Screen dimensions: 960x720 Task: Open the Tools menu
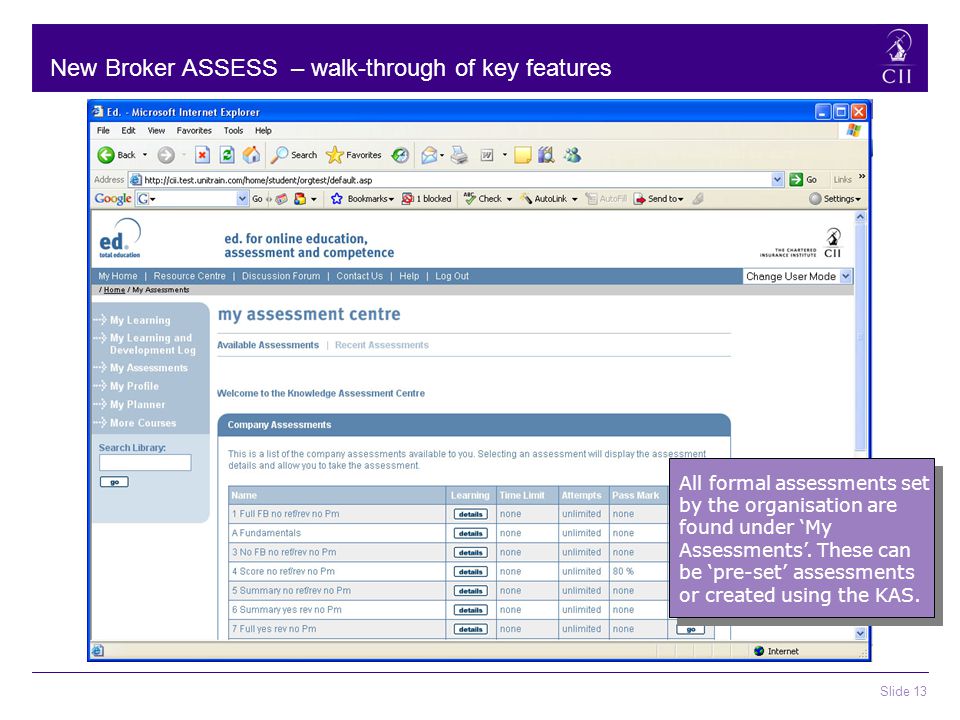click(x=233, y=130)
